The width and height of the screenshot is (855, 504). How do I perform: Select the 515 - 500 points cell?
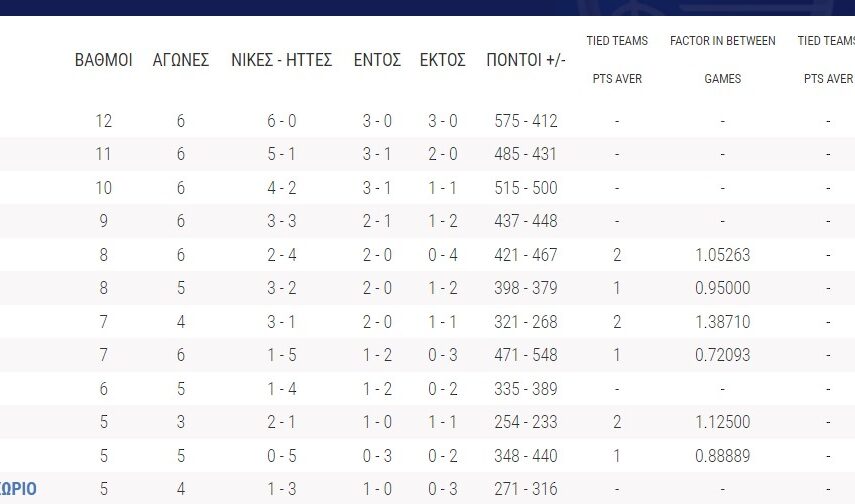526,188
